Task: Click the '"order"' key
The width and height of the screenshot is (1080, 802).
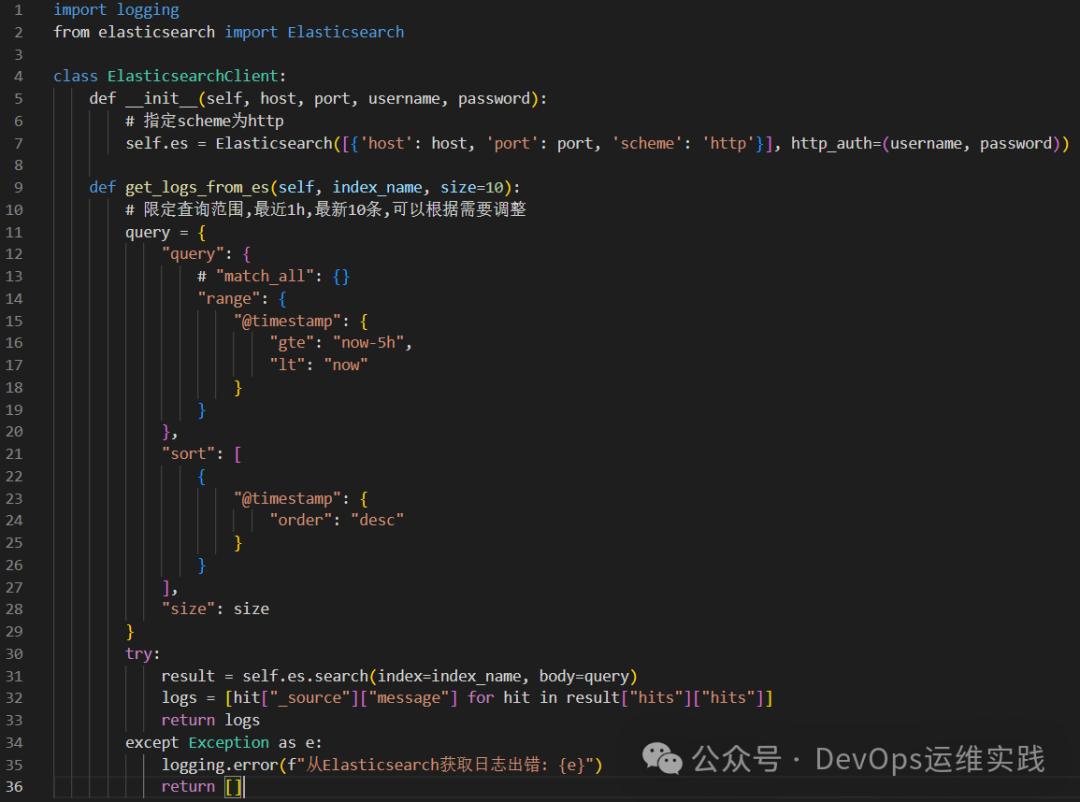Action: [300, 520]
